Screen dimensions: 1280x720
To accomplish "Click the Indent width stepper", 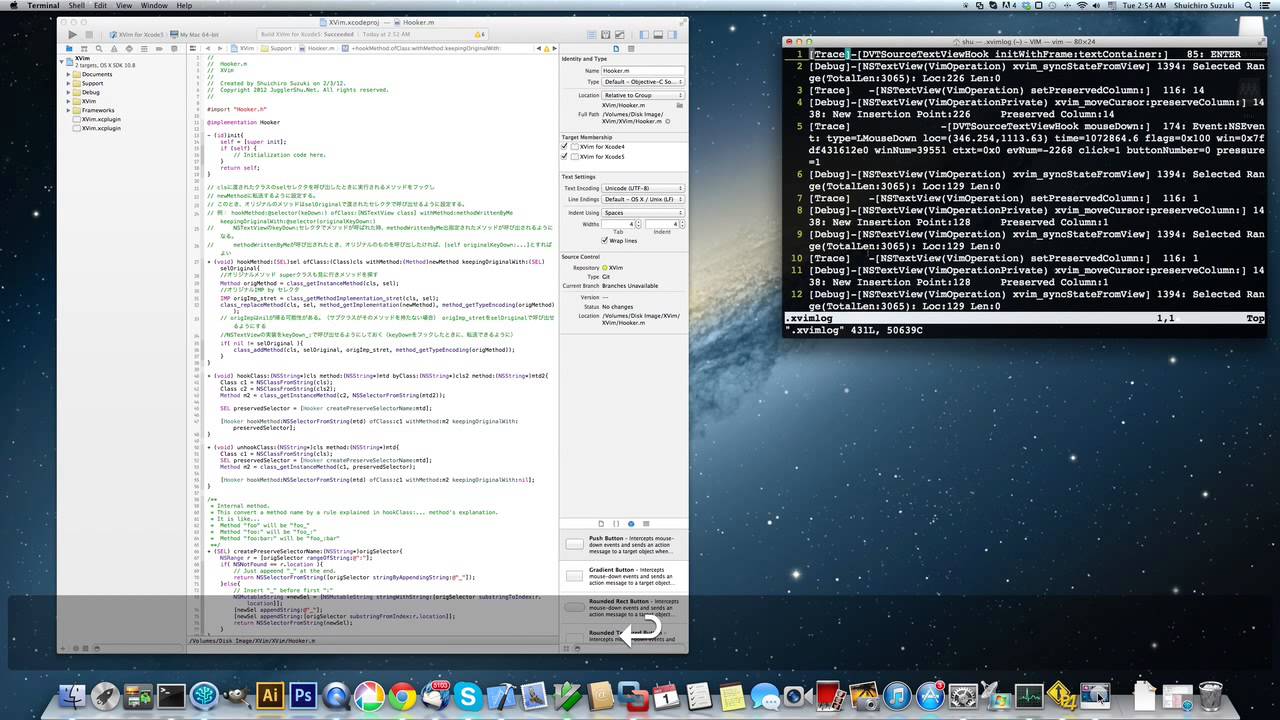I will (x=682, y=224).
